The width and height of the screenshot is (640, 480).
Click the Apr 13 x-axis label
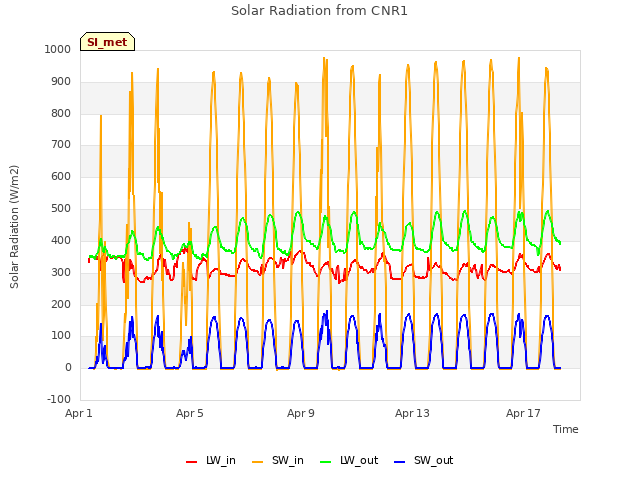coord(412,413)
